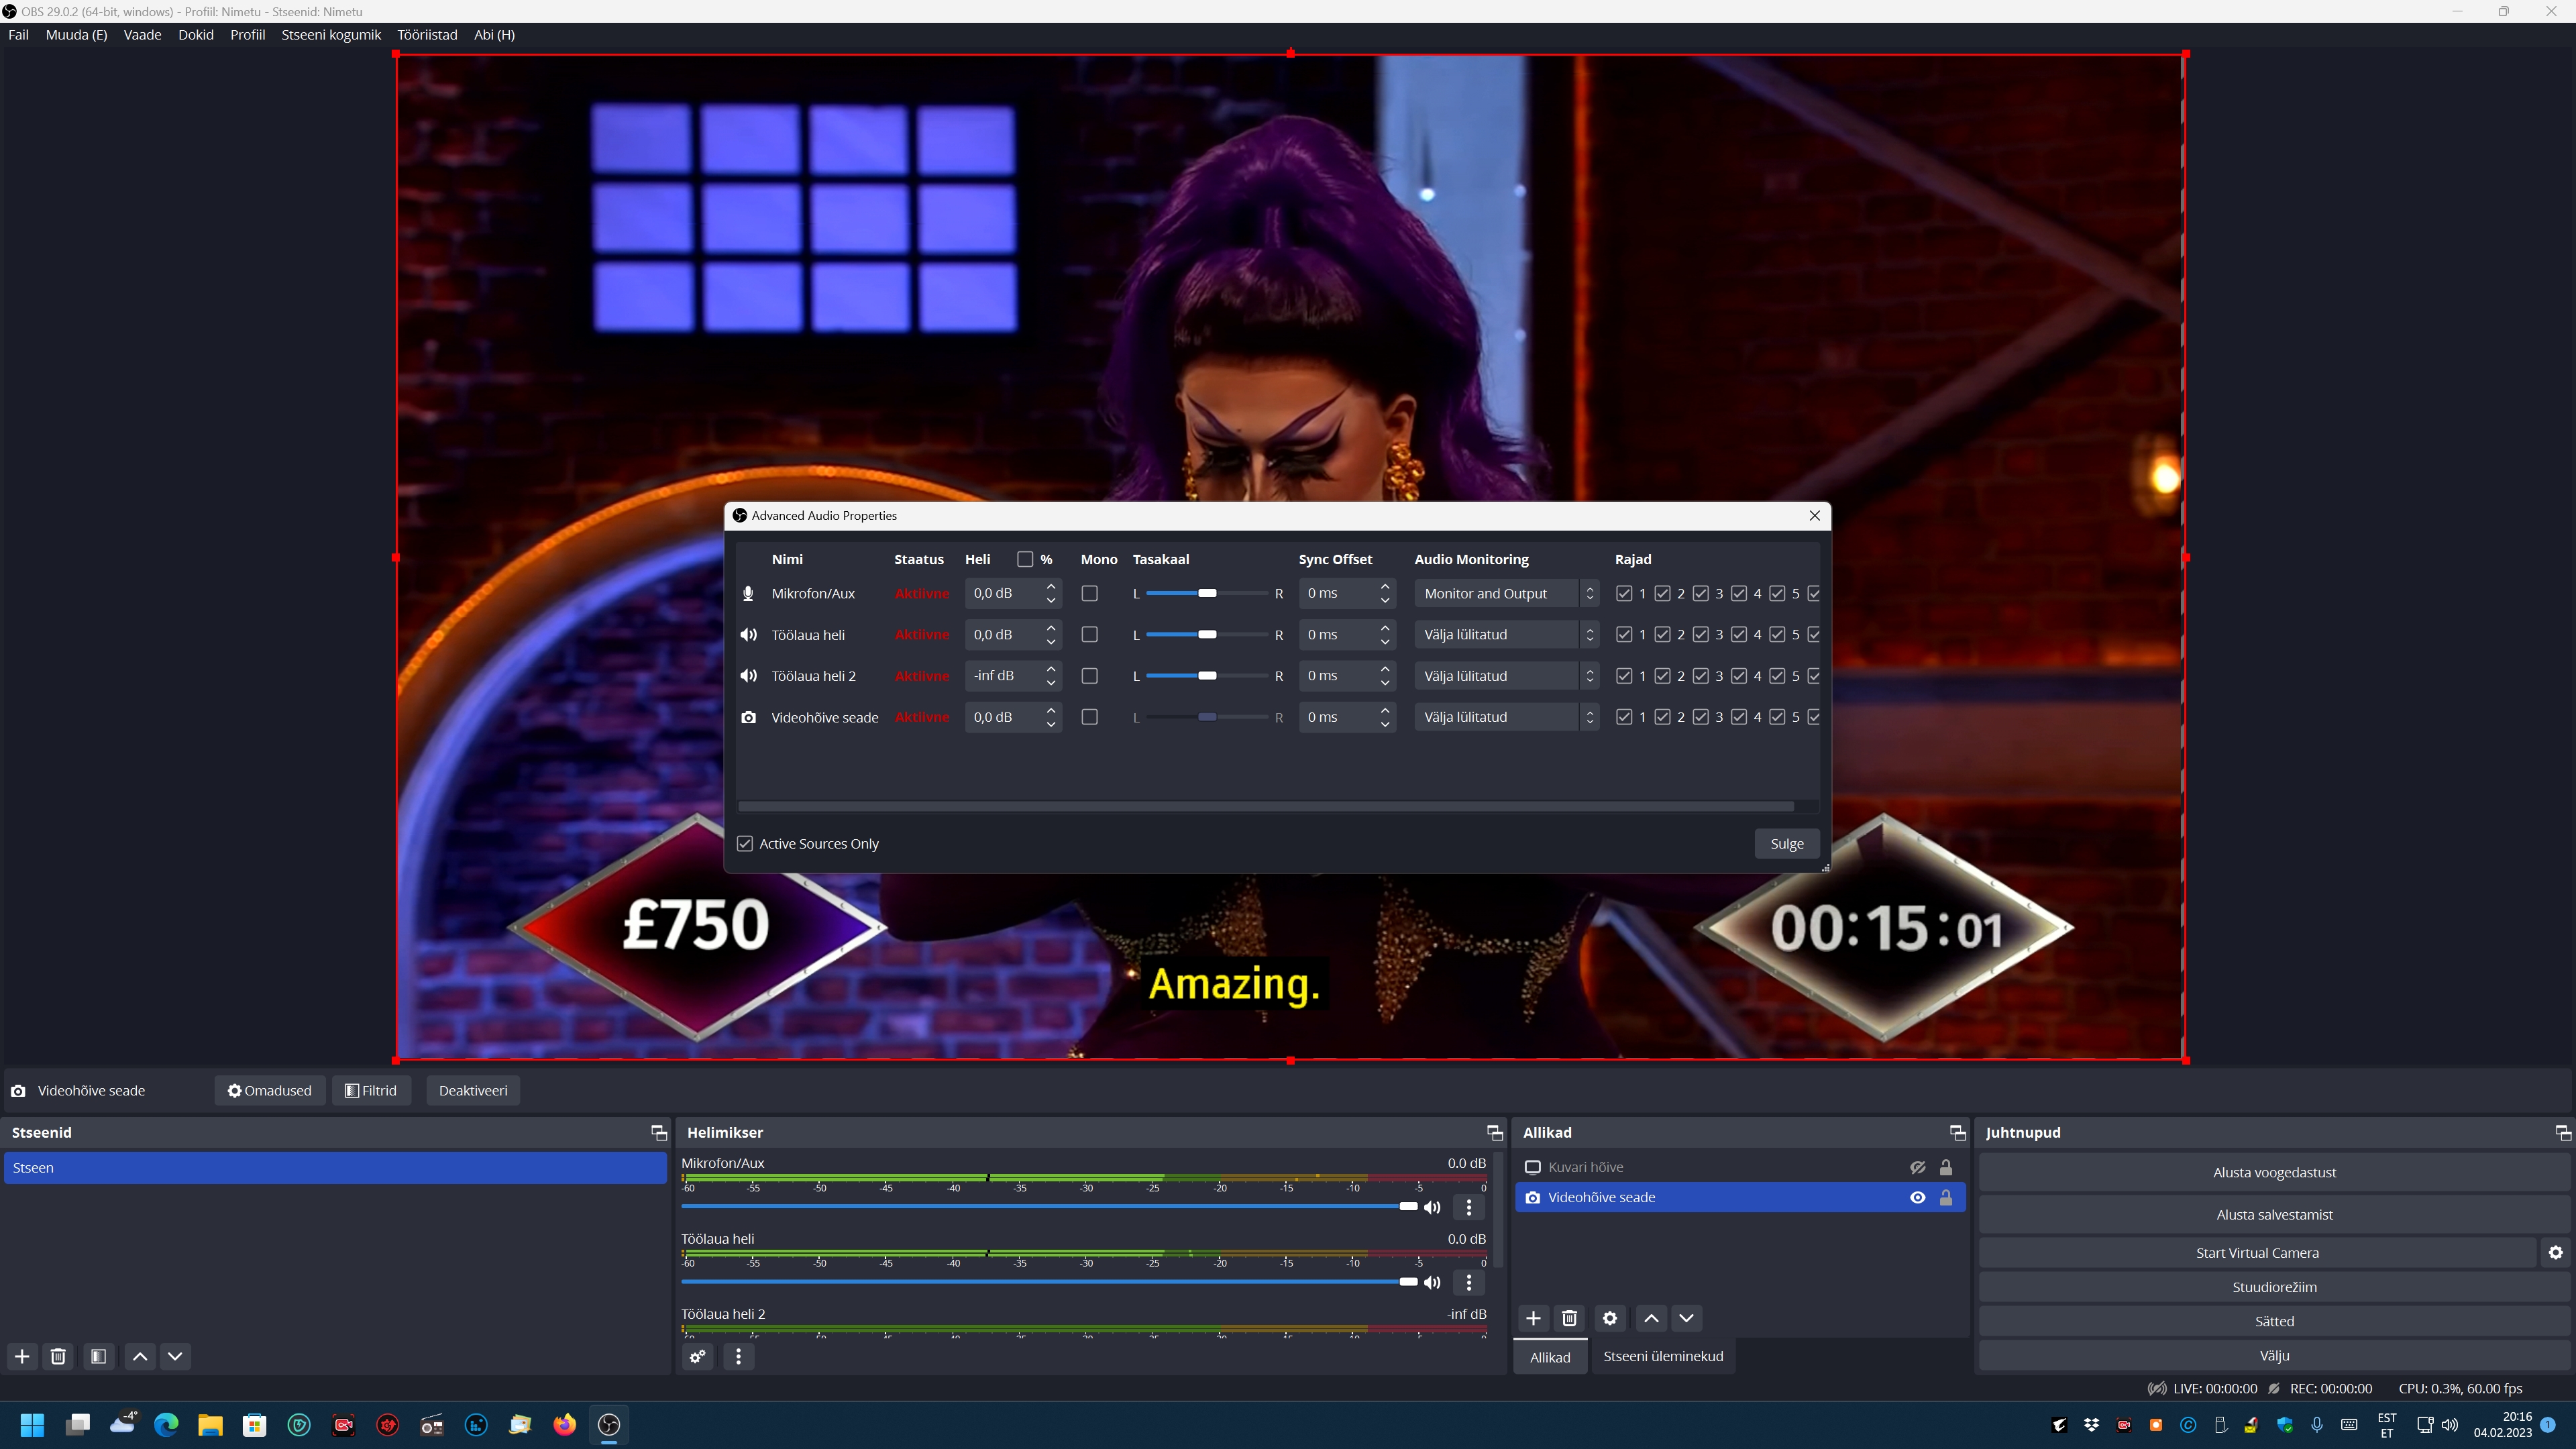The image size is (2576, 1449).
Task: Open Töölaua heli 2 Audio Monitoring dropdown
Action: (x=1506, y=676)
